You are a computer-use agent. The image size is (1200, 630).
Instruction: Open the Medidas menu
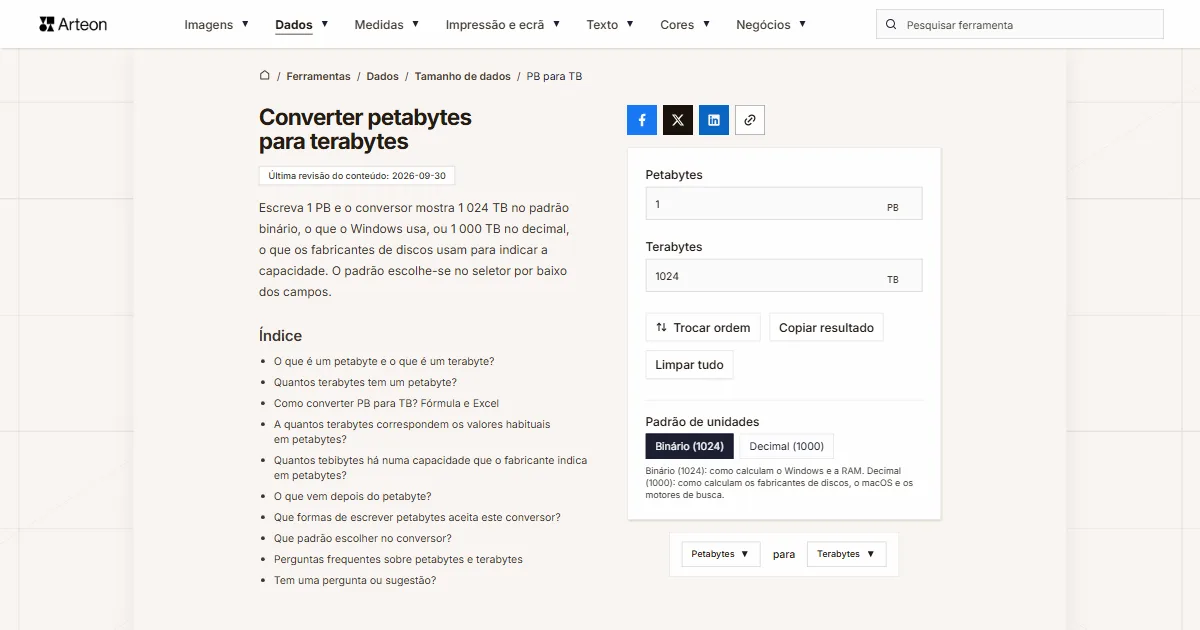tap(387, 25)
